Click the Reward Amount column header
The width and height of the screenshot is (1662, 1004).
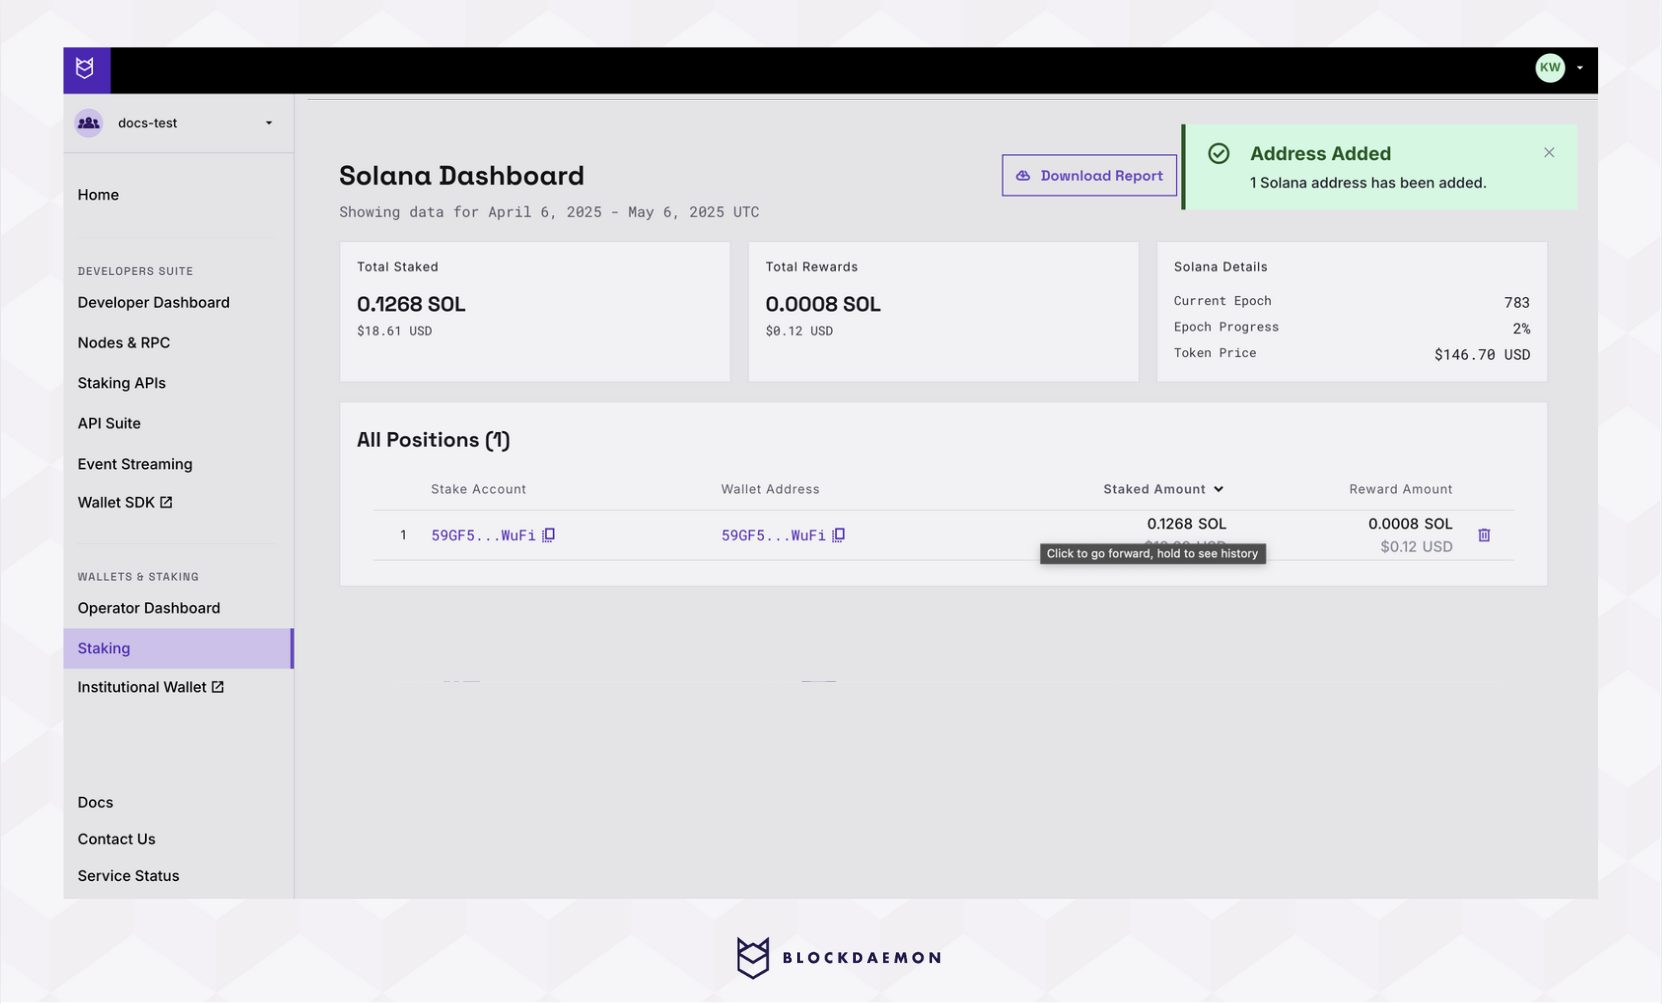point(1400,489)
